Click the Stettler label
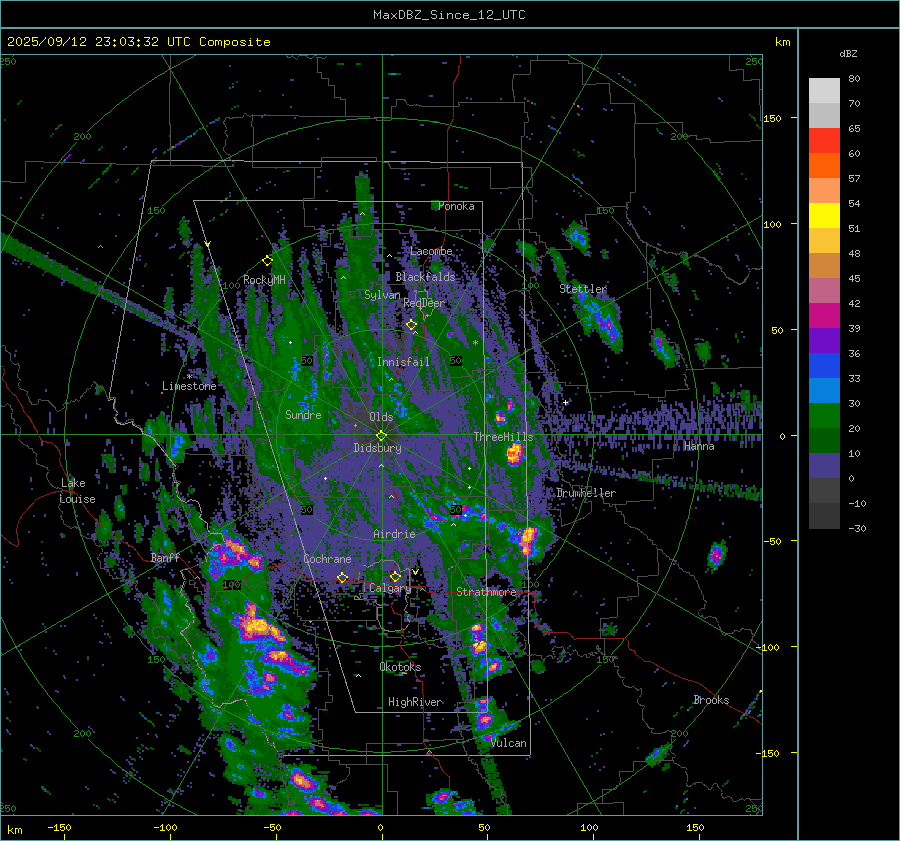Viewport: 900px width, 841px height. coord(583,289)
